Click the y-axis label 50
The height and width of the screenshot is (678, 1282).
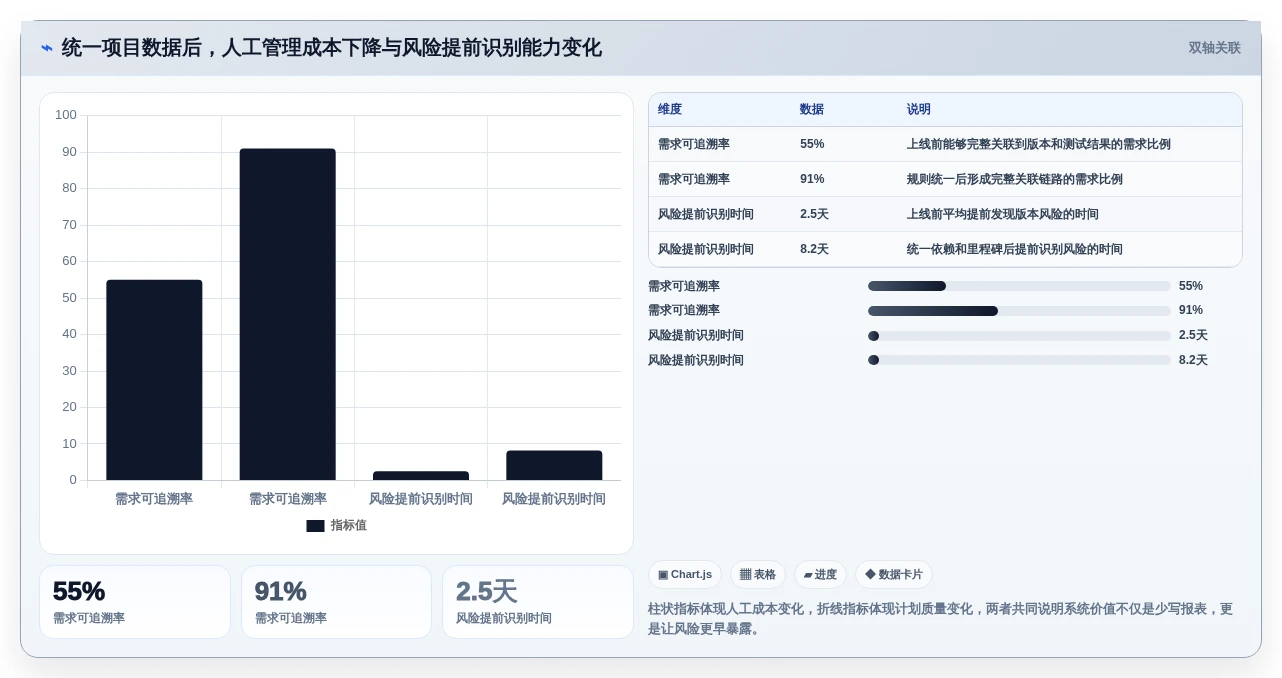pyautogui.click(x=69, y=298)
